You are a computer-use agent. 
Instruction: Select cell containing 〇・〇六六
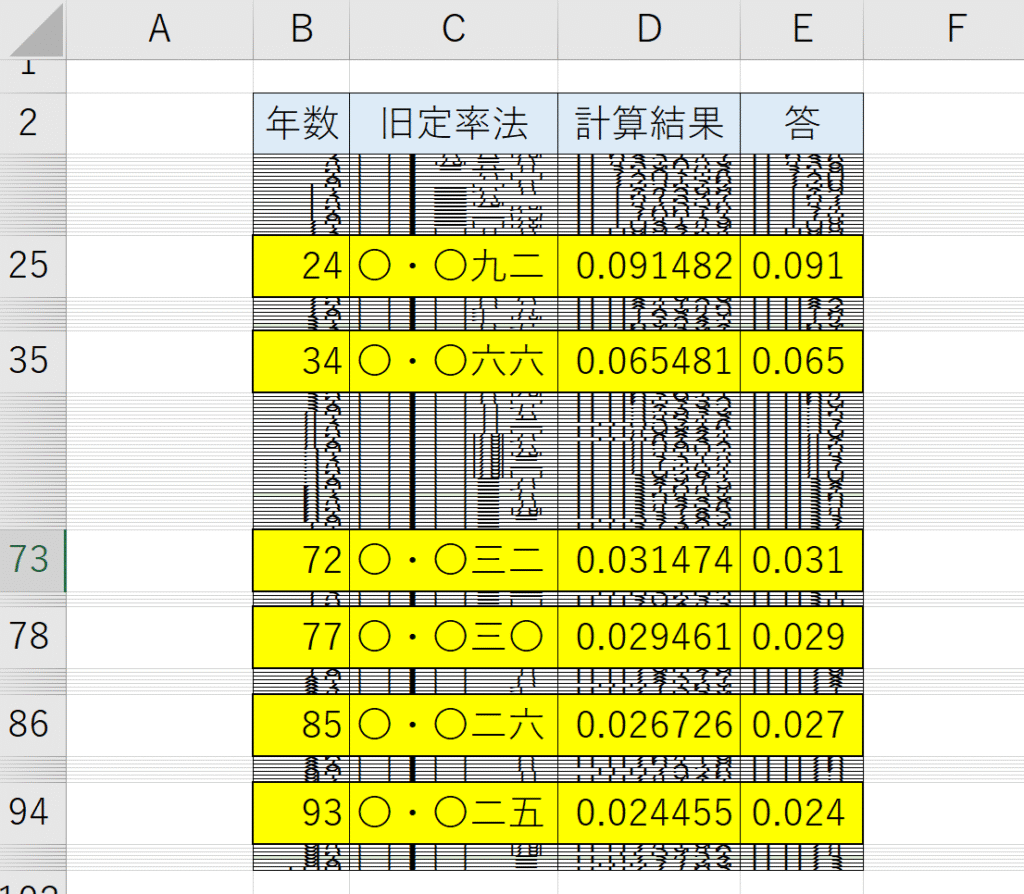[x=453, y=361]
